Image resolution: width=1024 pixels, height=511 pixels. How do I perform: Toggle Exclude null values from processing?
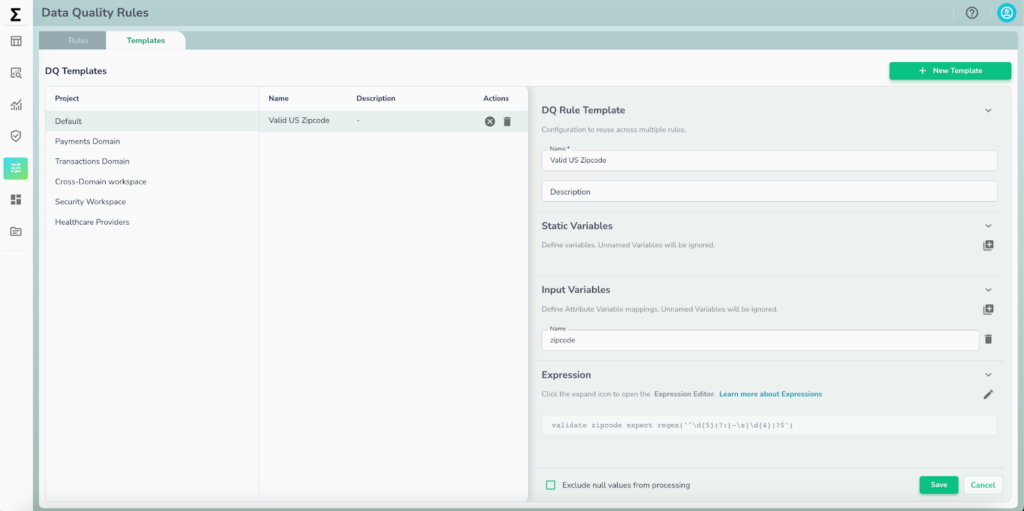click(x=551, y=485)
